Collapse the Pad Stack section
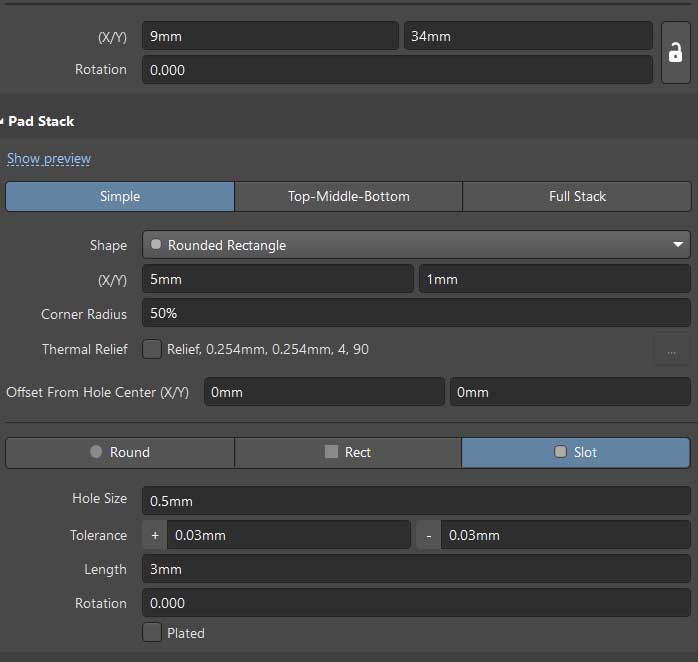 (x=3, y=121)
